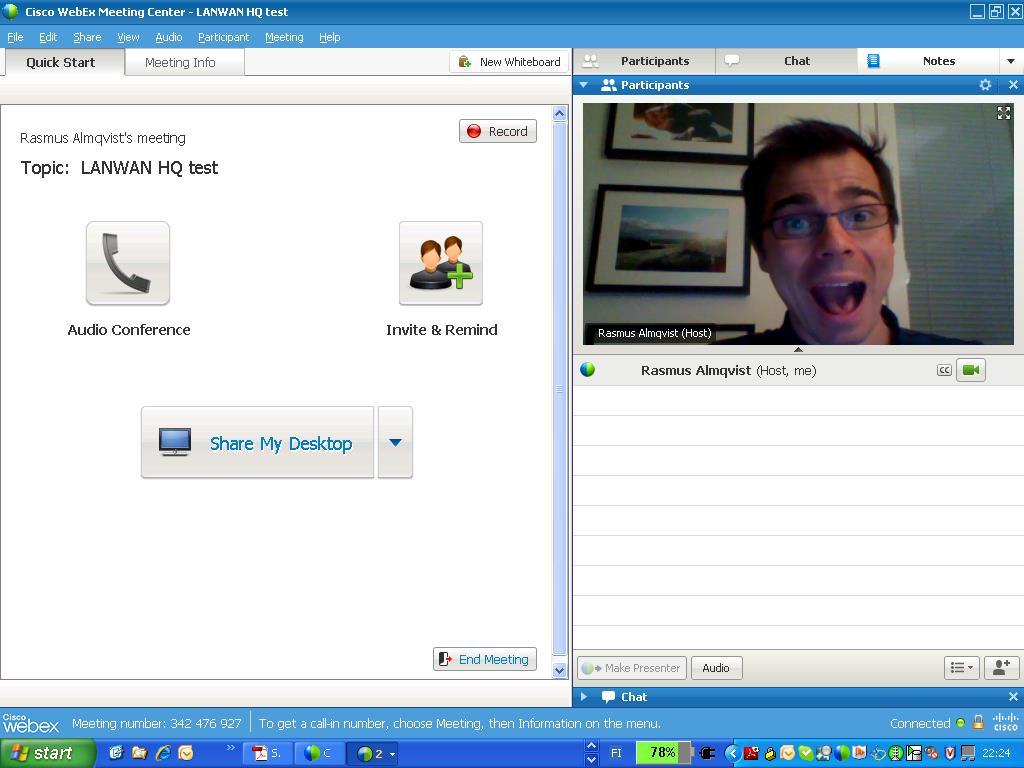Expand quick launch overflow chevron

(230, 748)
